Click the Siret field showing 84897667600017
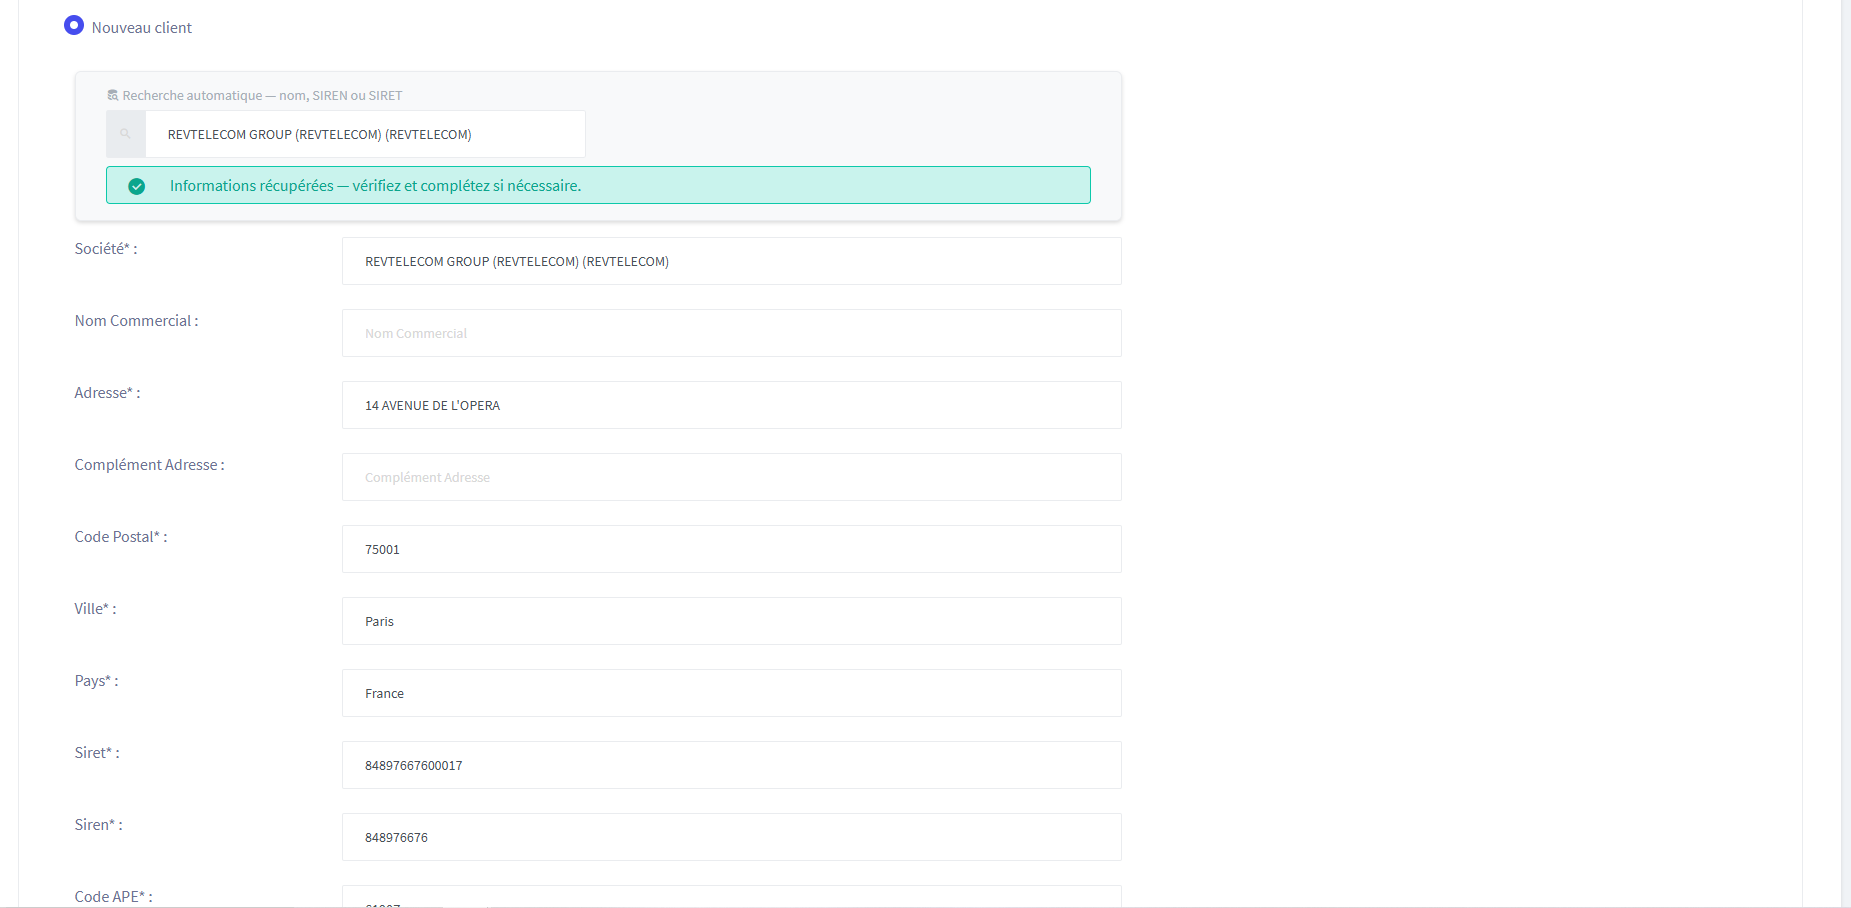This screenshot has height=908, width=1851. tap(731, 765)
